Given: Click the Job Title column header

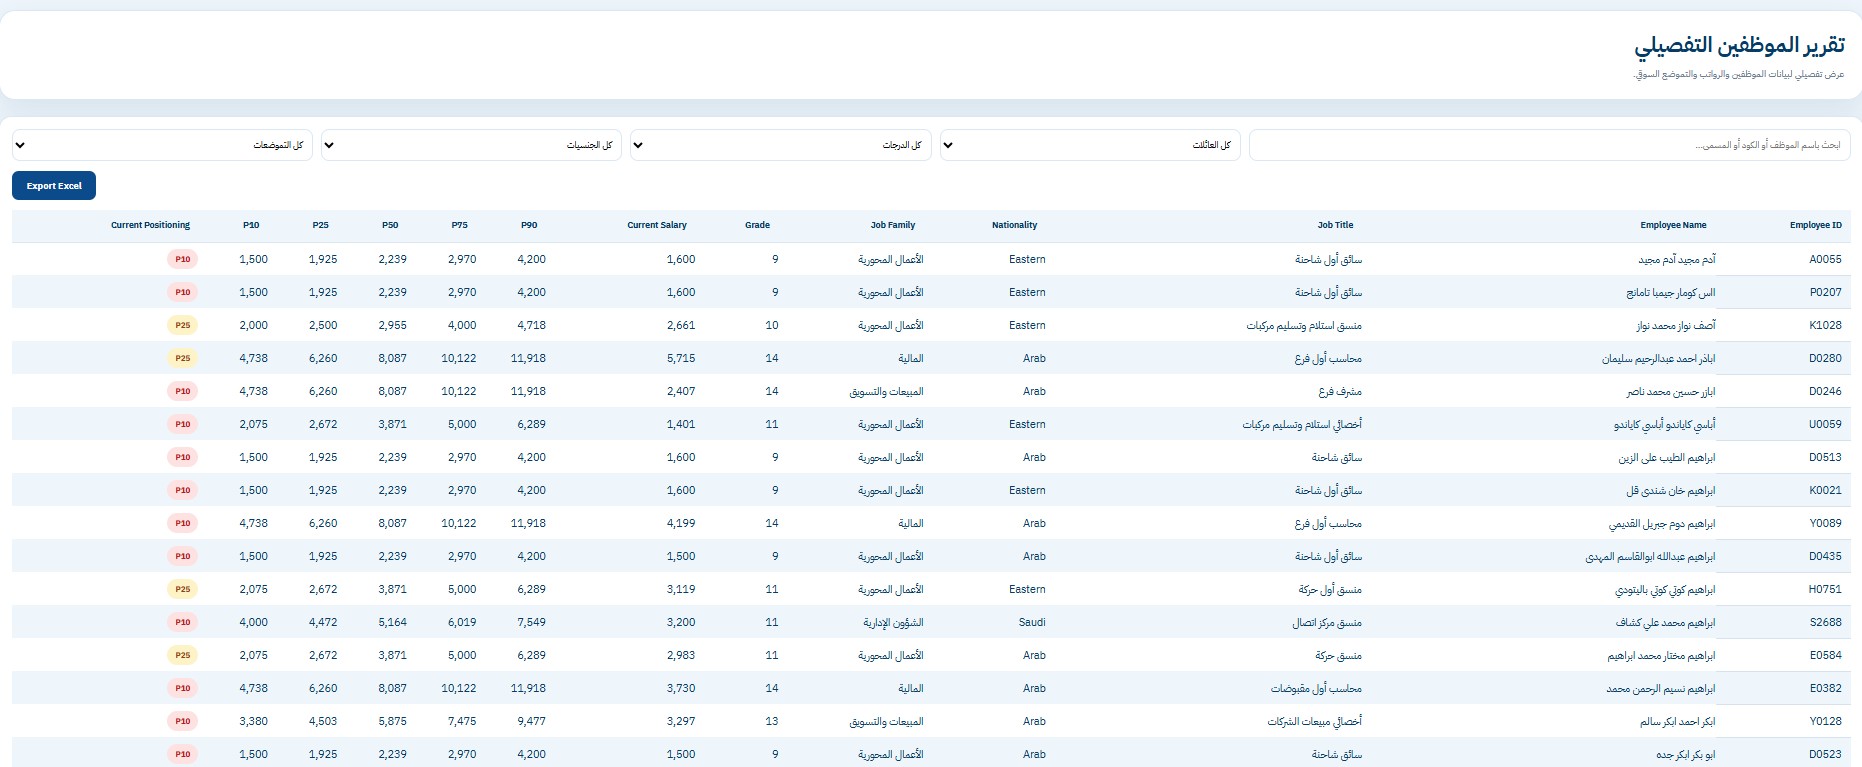Looking at the screenshot, I should tap(1335, 225).
